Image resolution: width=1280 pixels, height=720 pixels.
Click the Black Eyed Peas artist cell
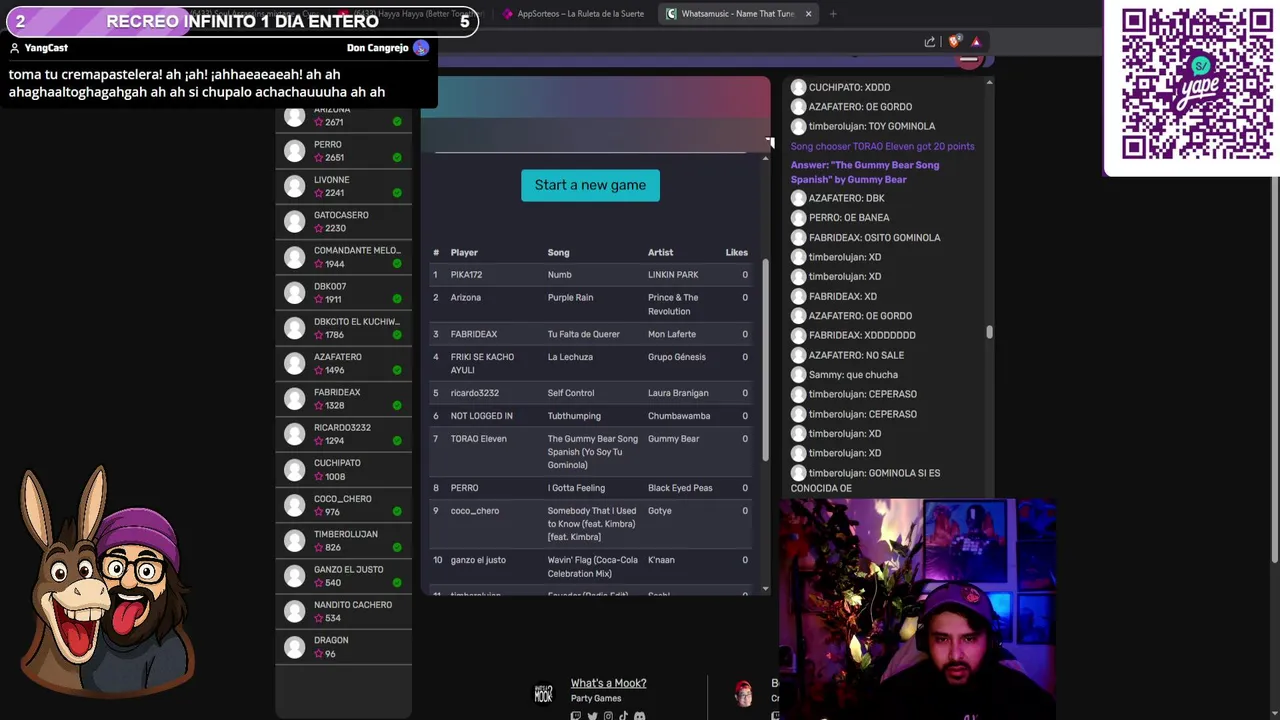680,488
